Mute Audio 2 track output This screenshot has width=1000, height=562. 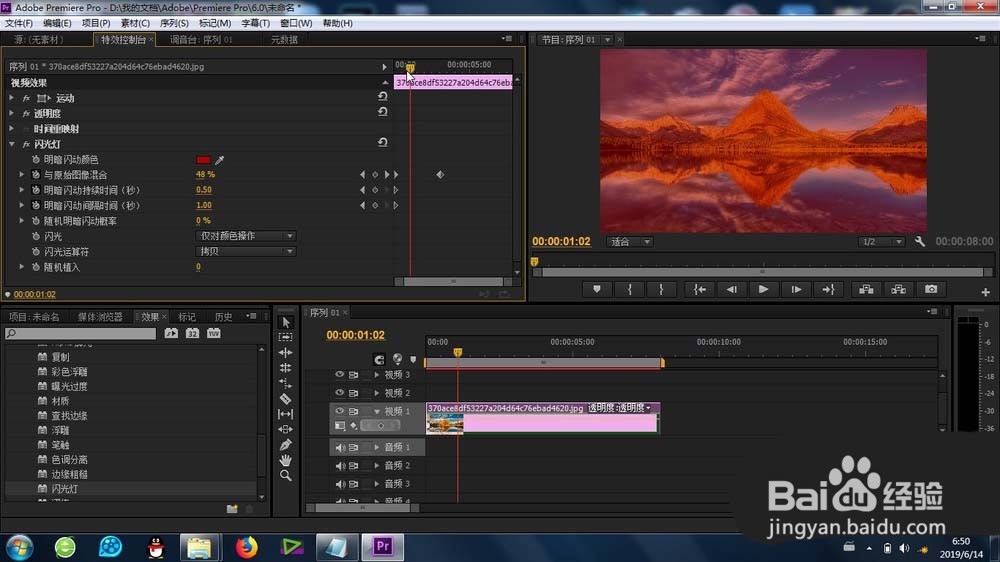pyautogui.click(x=340, y=466)
